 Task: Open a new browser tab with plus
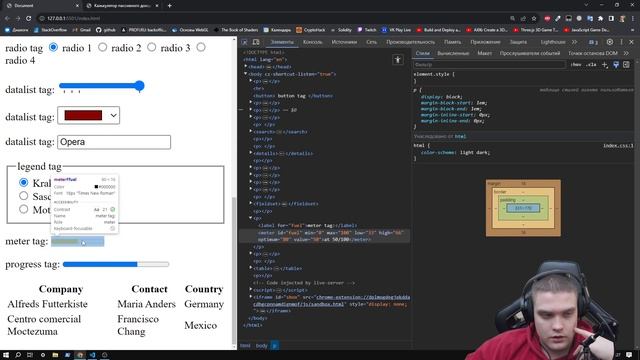coord(169,6)
